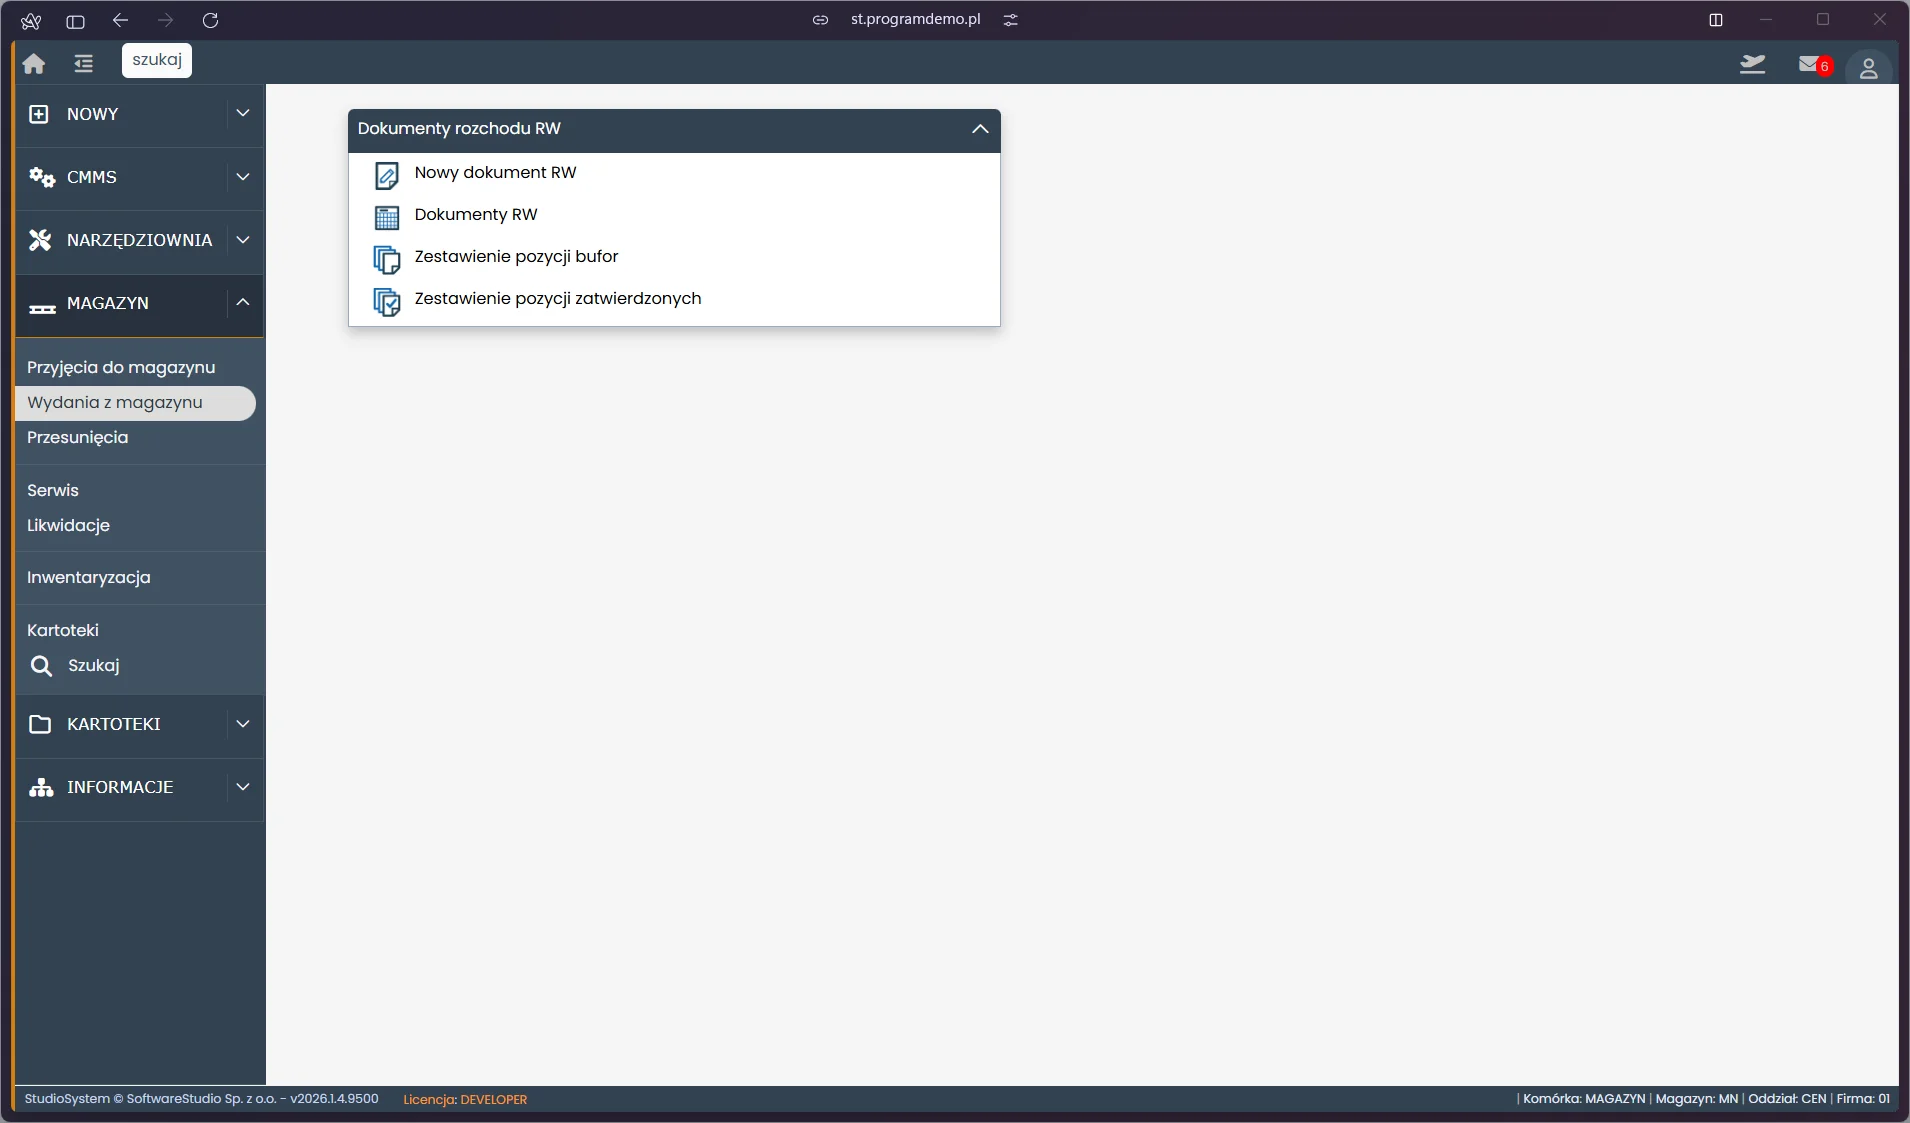Click the Dokumenty RW table icon
The width and height of the screenshot is (1910, 1123).
[387, 217]
